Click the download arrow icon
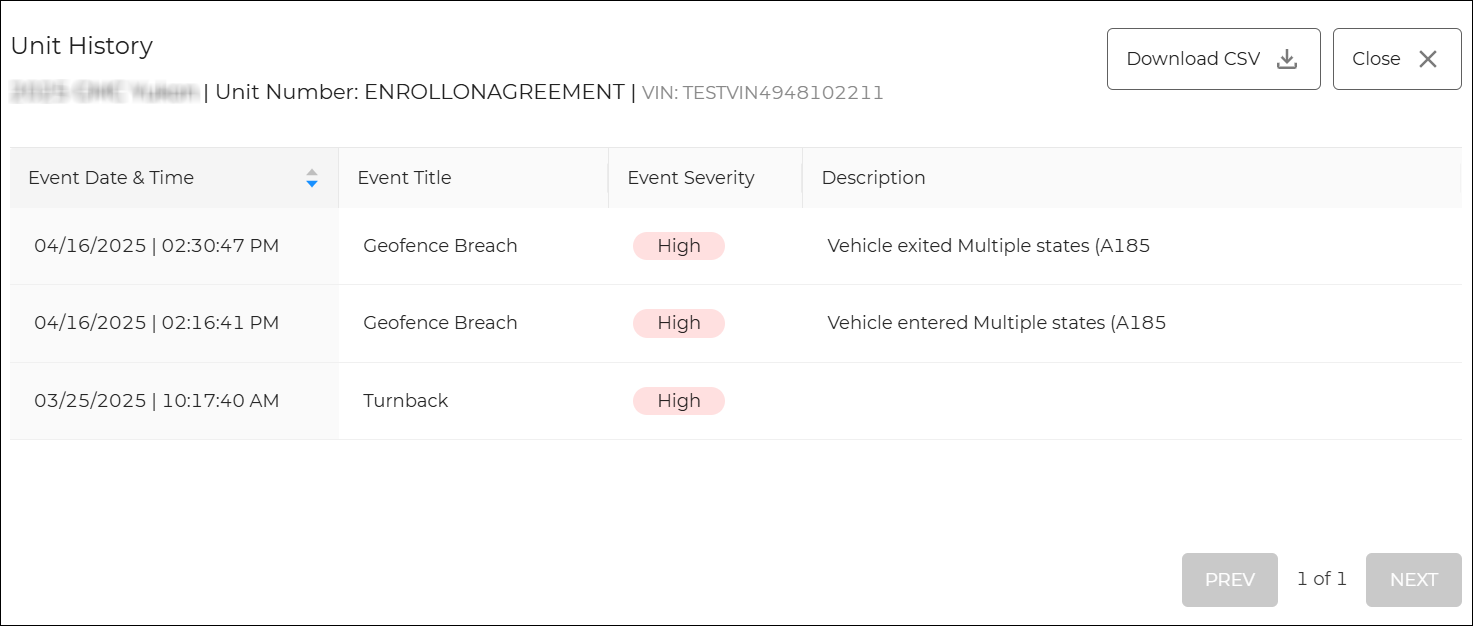This screenshot has height=626, width=1473. click(x=1287, y=59)
